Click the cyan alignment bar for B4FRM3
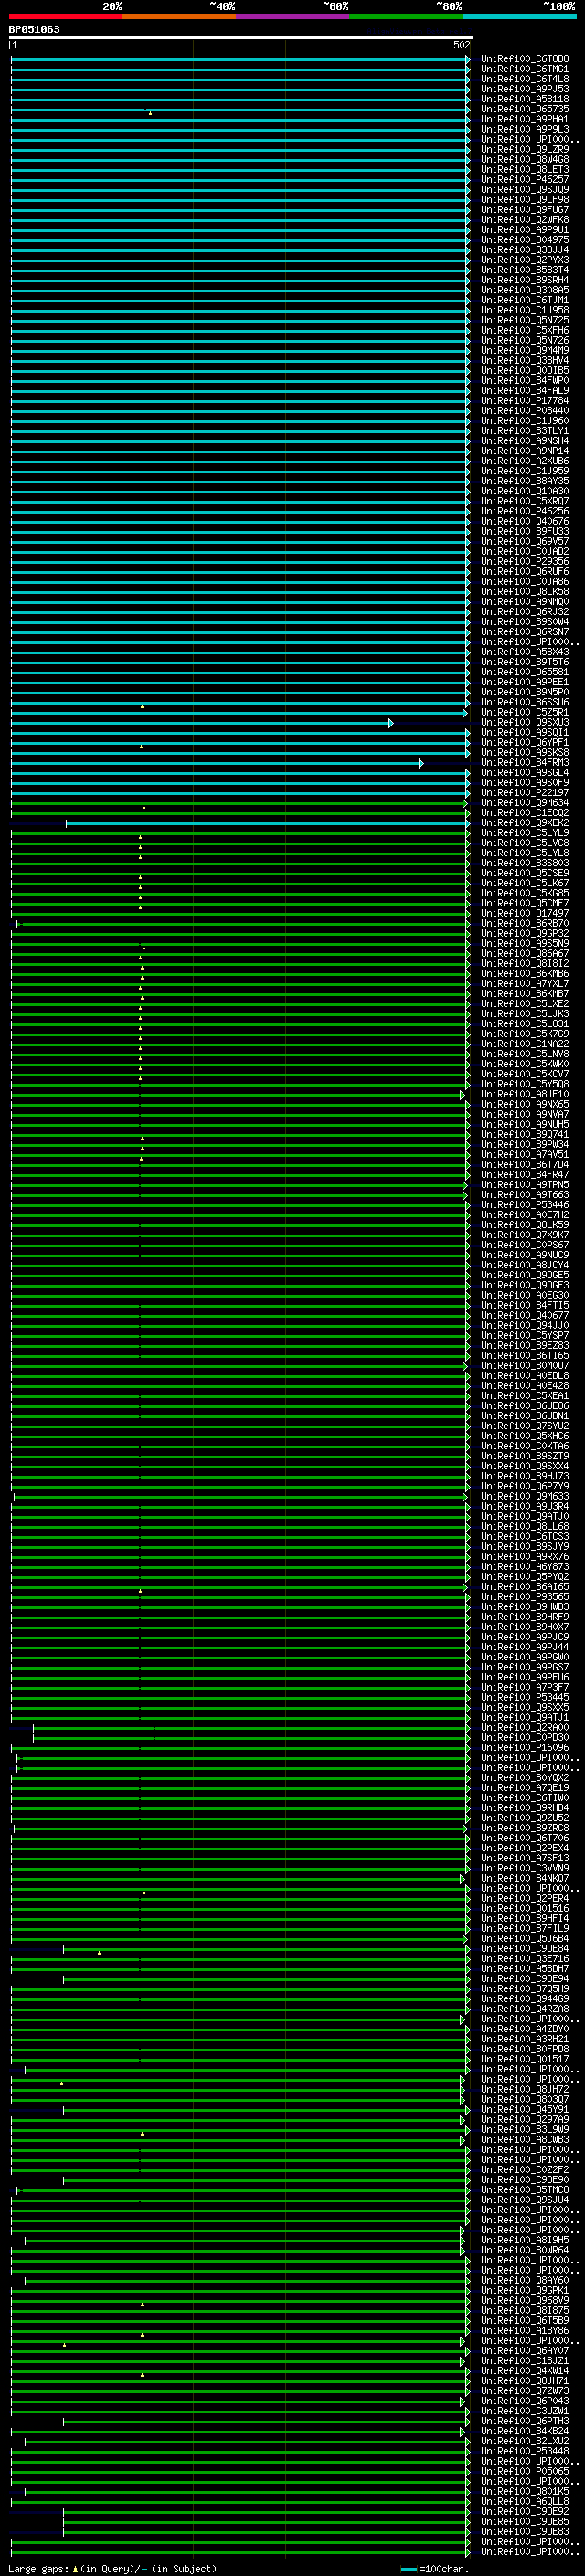The height and width of the screenshot is (2576, 585). coord(216,763)
